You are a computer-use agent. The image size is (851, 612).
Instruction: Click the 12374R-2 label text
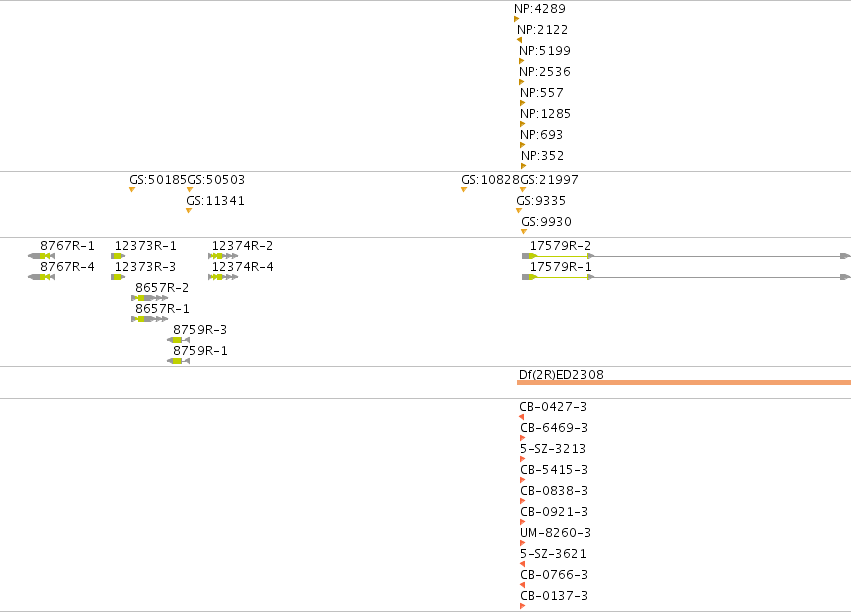(243, 246)
